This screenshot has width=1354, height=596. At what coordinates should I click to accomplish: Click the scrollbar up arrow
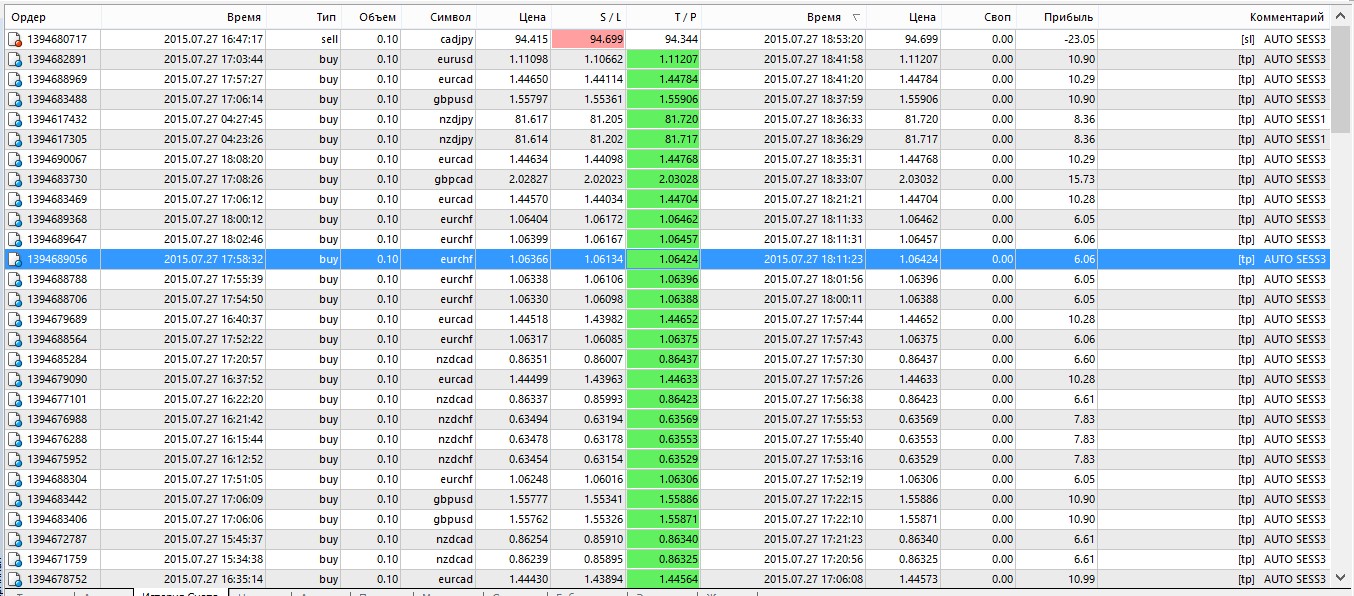[x=1341, y=17]
